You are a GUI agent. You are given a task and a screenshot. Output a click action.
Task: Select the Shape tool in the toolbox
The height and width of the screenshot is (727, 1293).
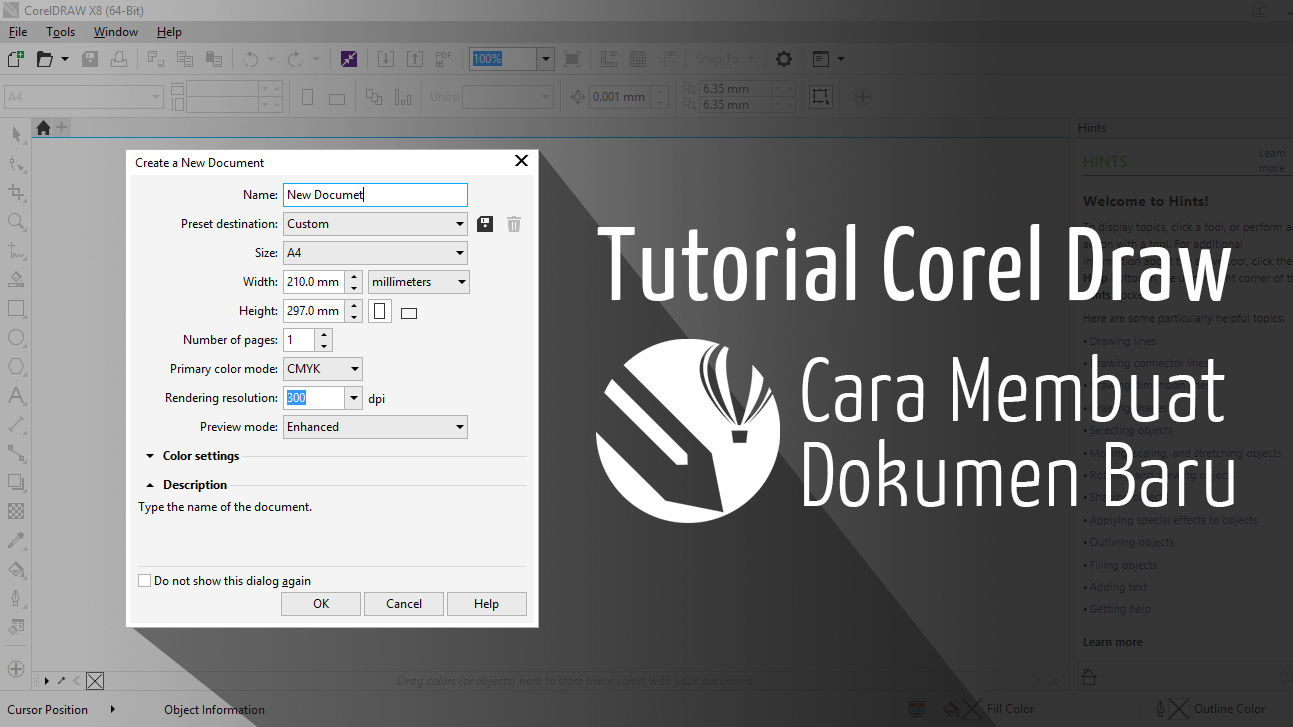tap(16, 163)
